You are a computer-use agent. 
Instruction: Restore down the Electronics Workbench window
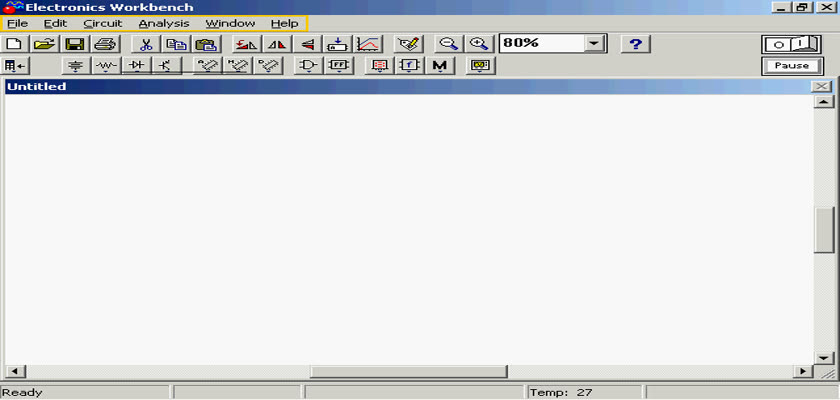click(x=802, y=7)
